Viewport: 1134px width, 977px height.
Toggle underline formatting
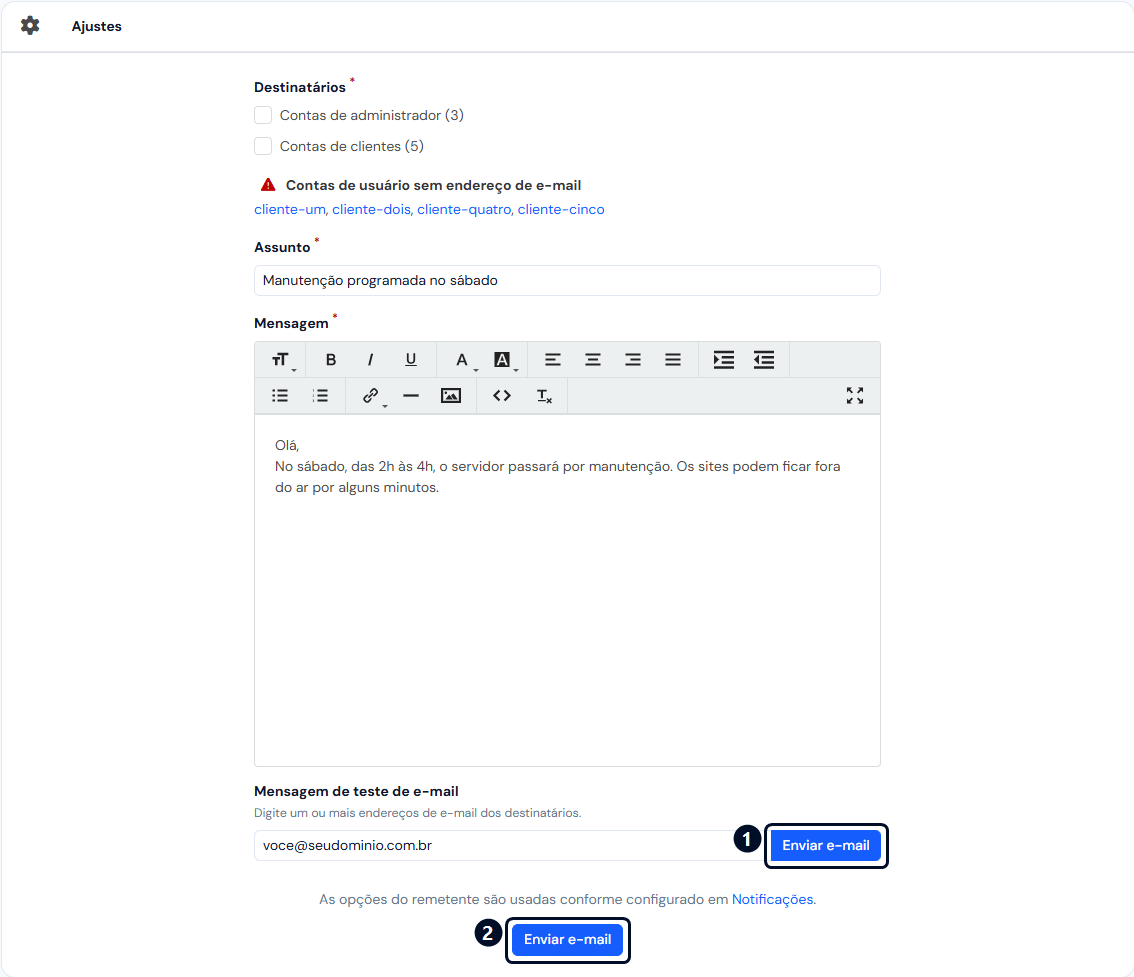point(411,360)
